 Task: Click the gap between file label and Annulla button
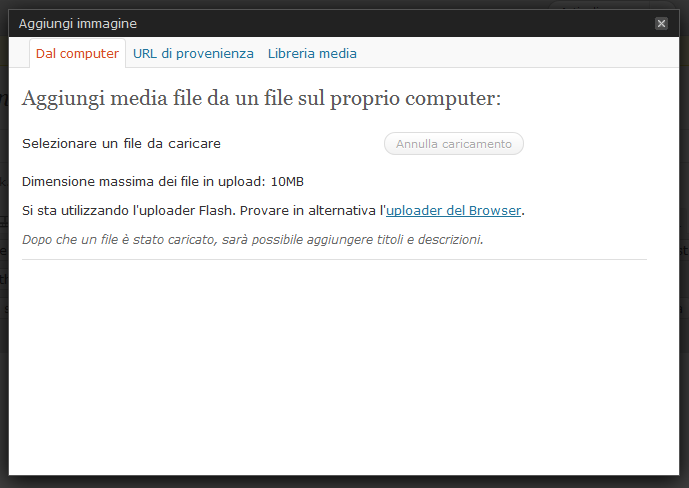coord(300,144)
